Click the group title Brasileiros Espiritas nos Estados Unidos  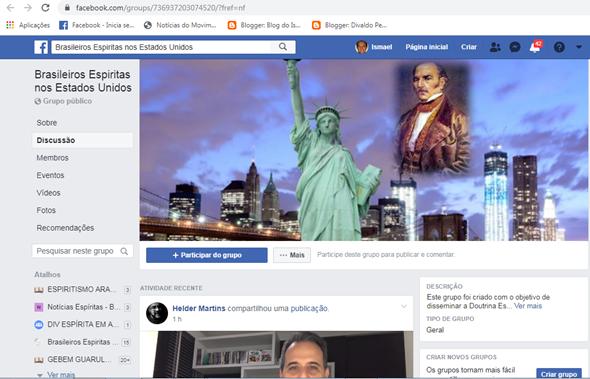click(x=83, y=81)
